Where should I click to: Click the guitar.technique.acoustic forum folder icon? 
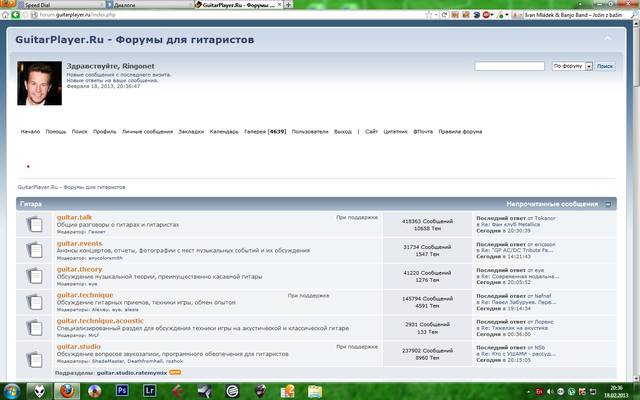pyautogui.click(x=34, y=327)
